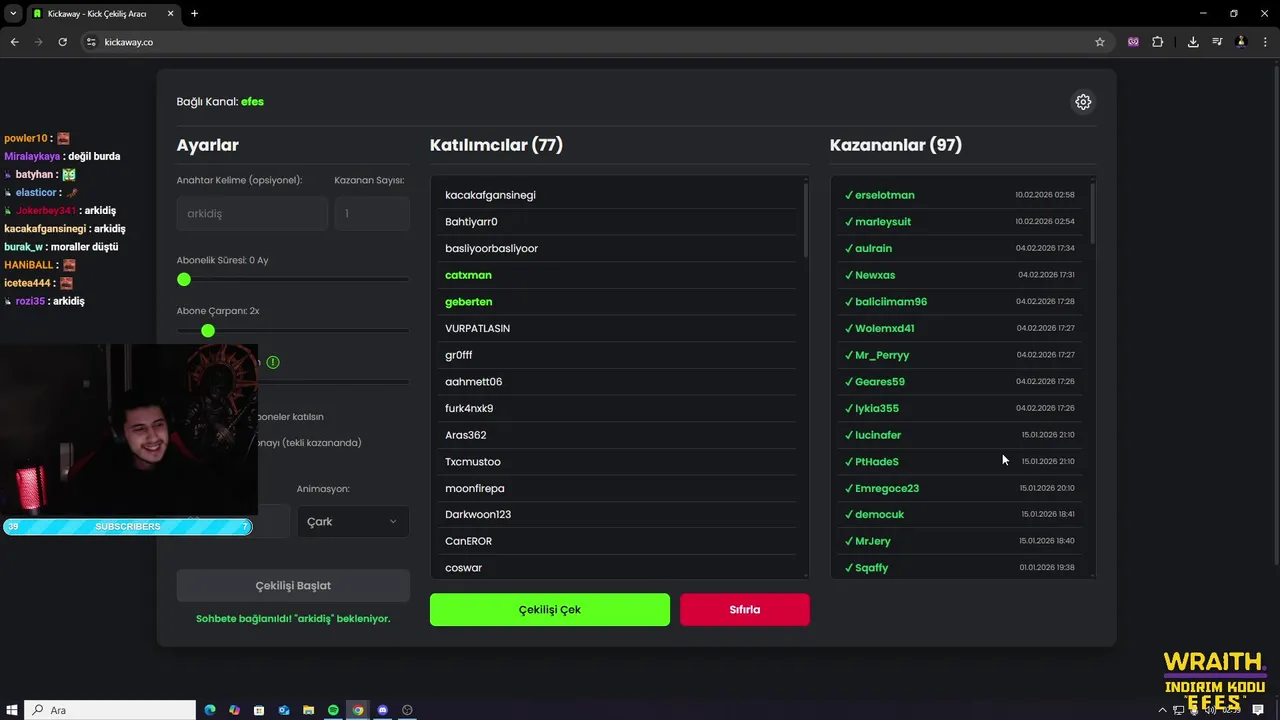This screenshot has width=1280, height=720.
Task: Click winner marleysuit in Kazananlar
Action: click(883, 222)
